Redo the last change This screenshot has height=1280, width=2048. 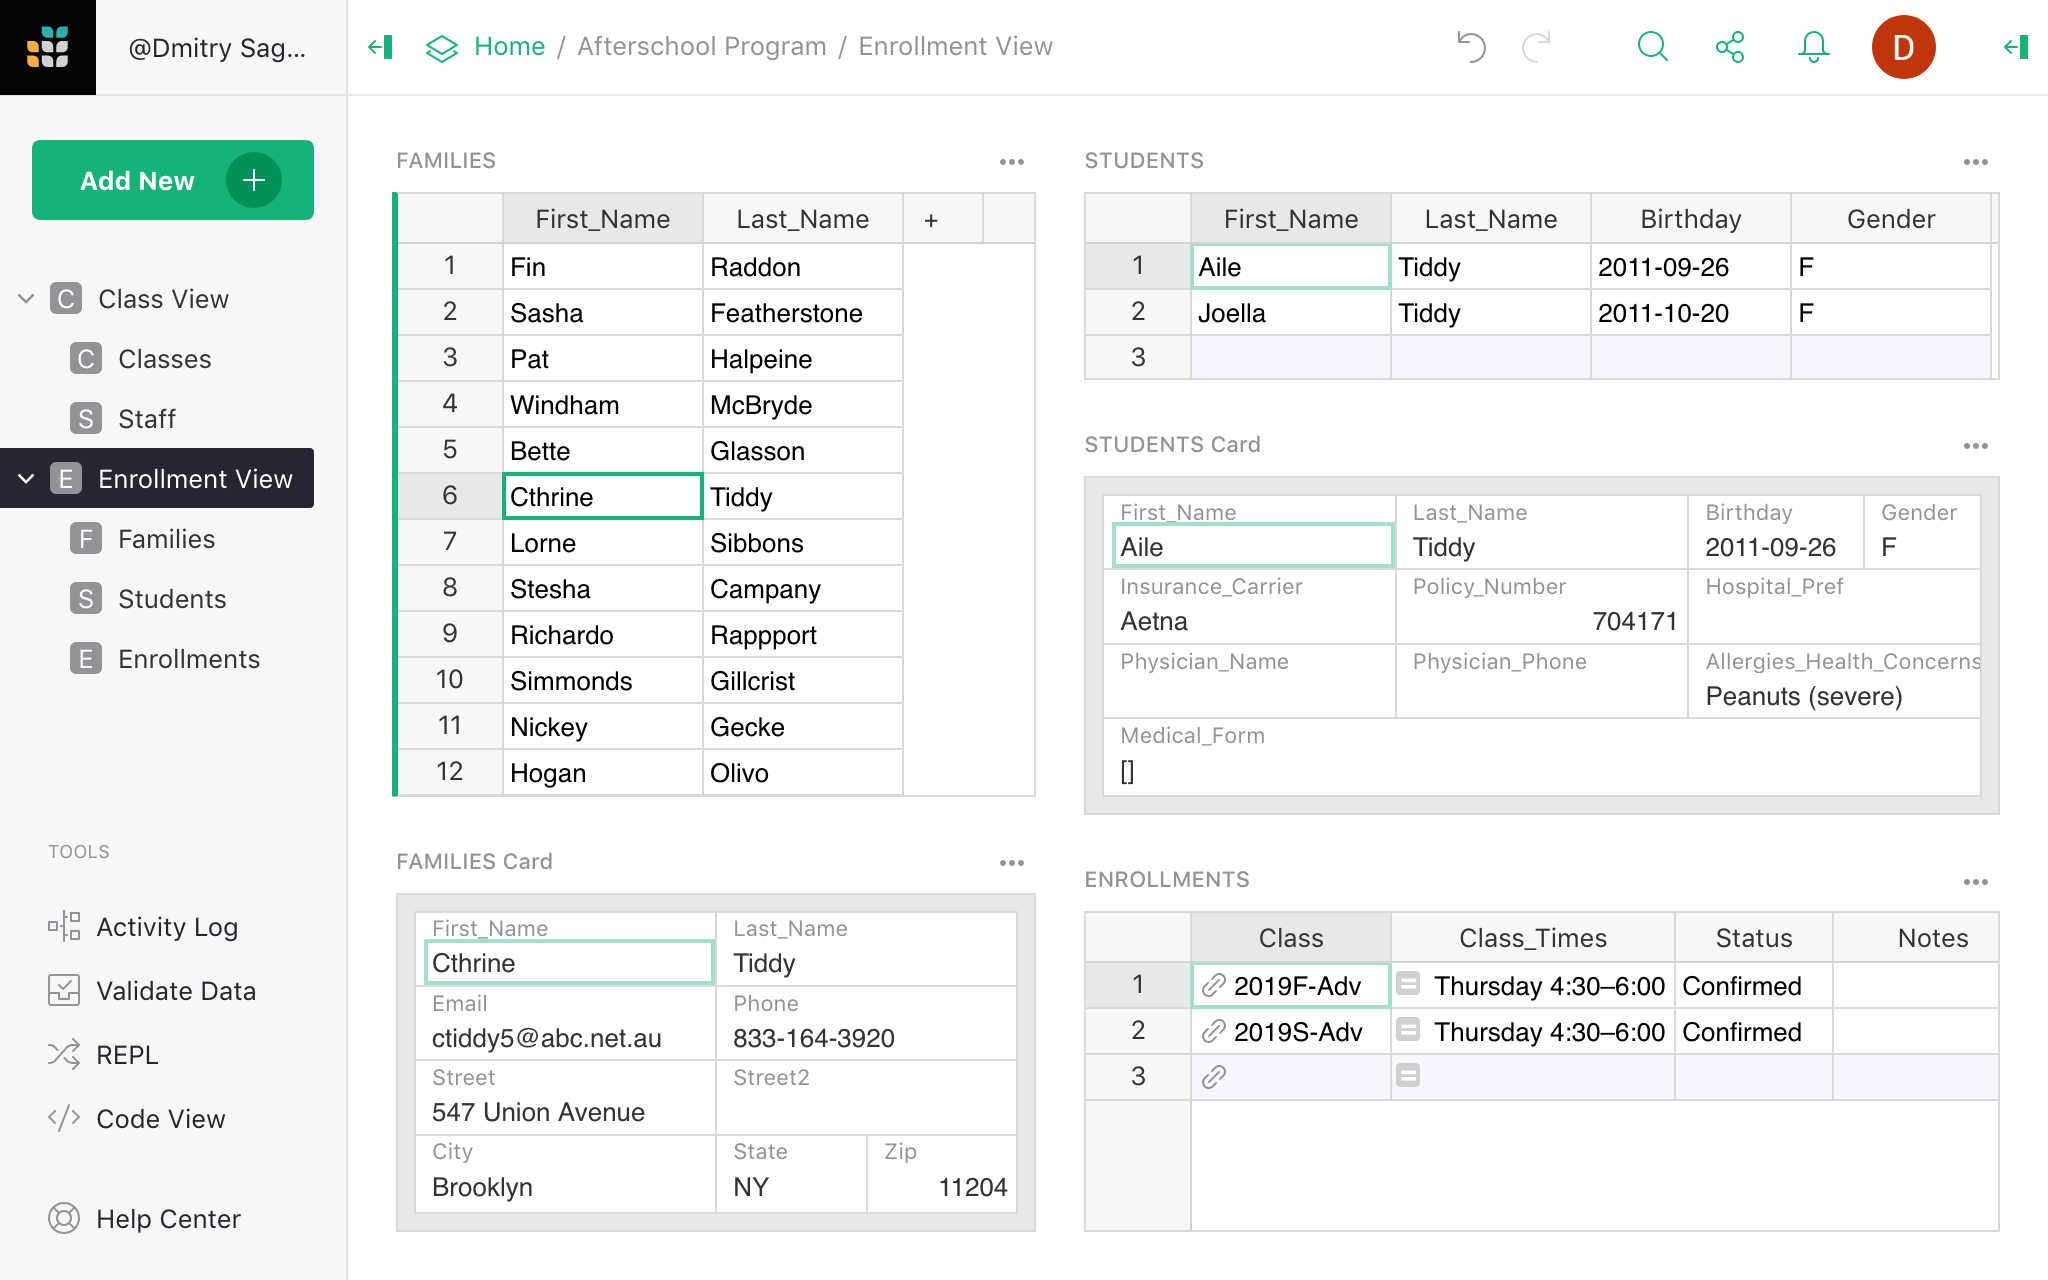pyautogui.click(x=1533, y=46)
